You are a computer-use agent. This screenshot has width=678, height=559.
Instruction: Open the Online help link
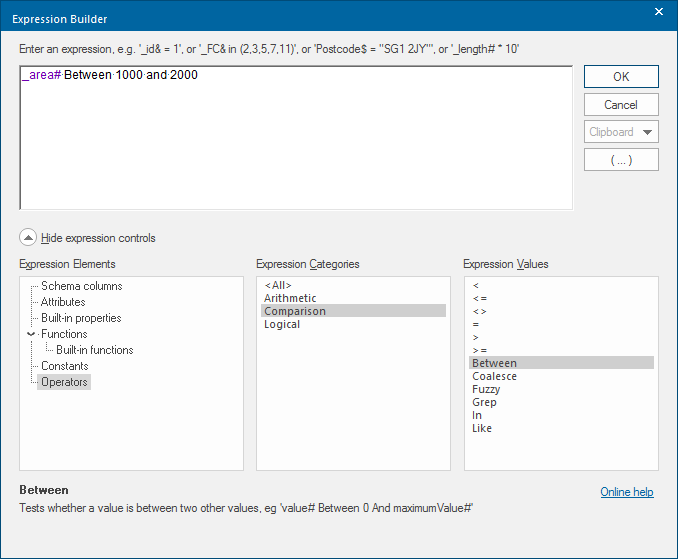[x=626, y=492]
